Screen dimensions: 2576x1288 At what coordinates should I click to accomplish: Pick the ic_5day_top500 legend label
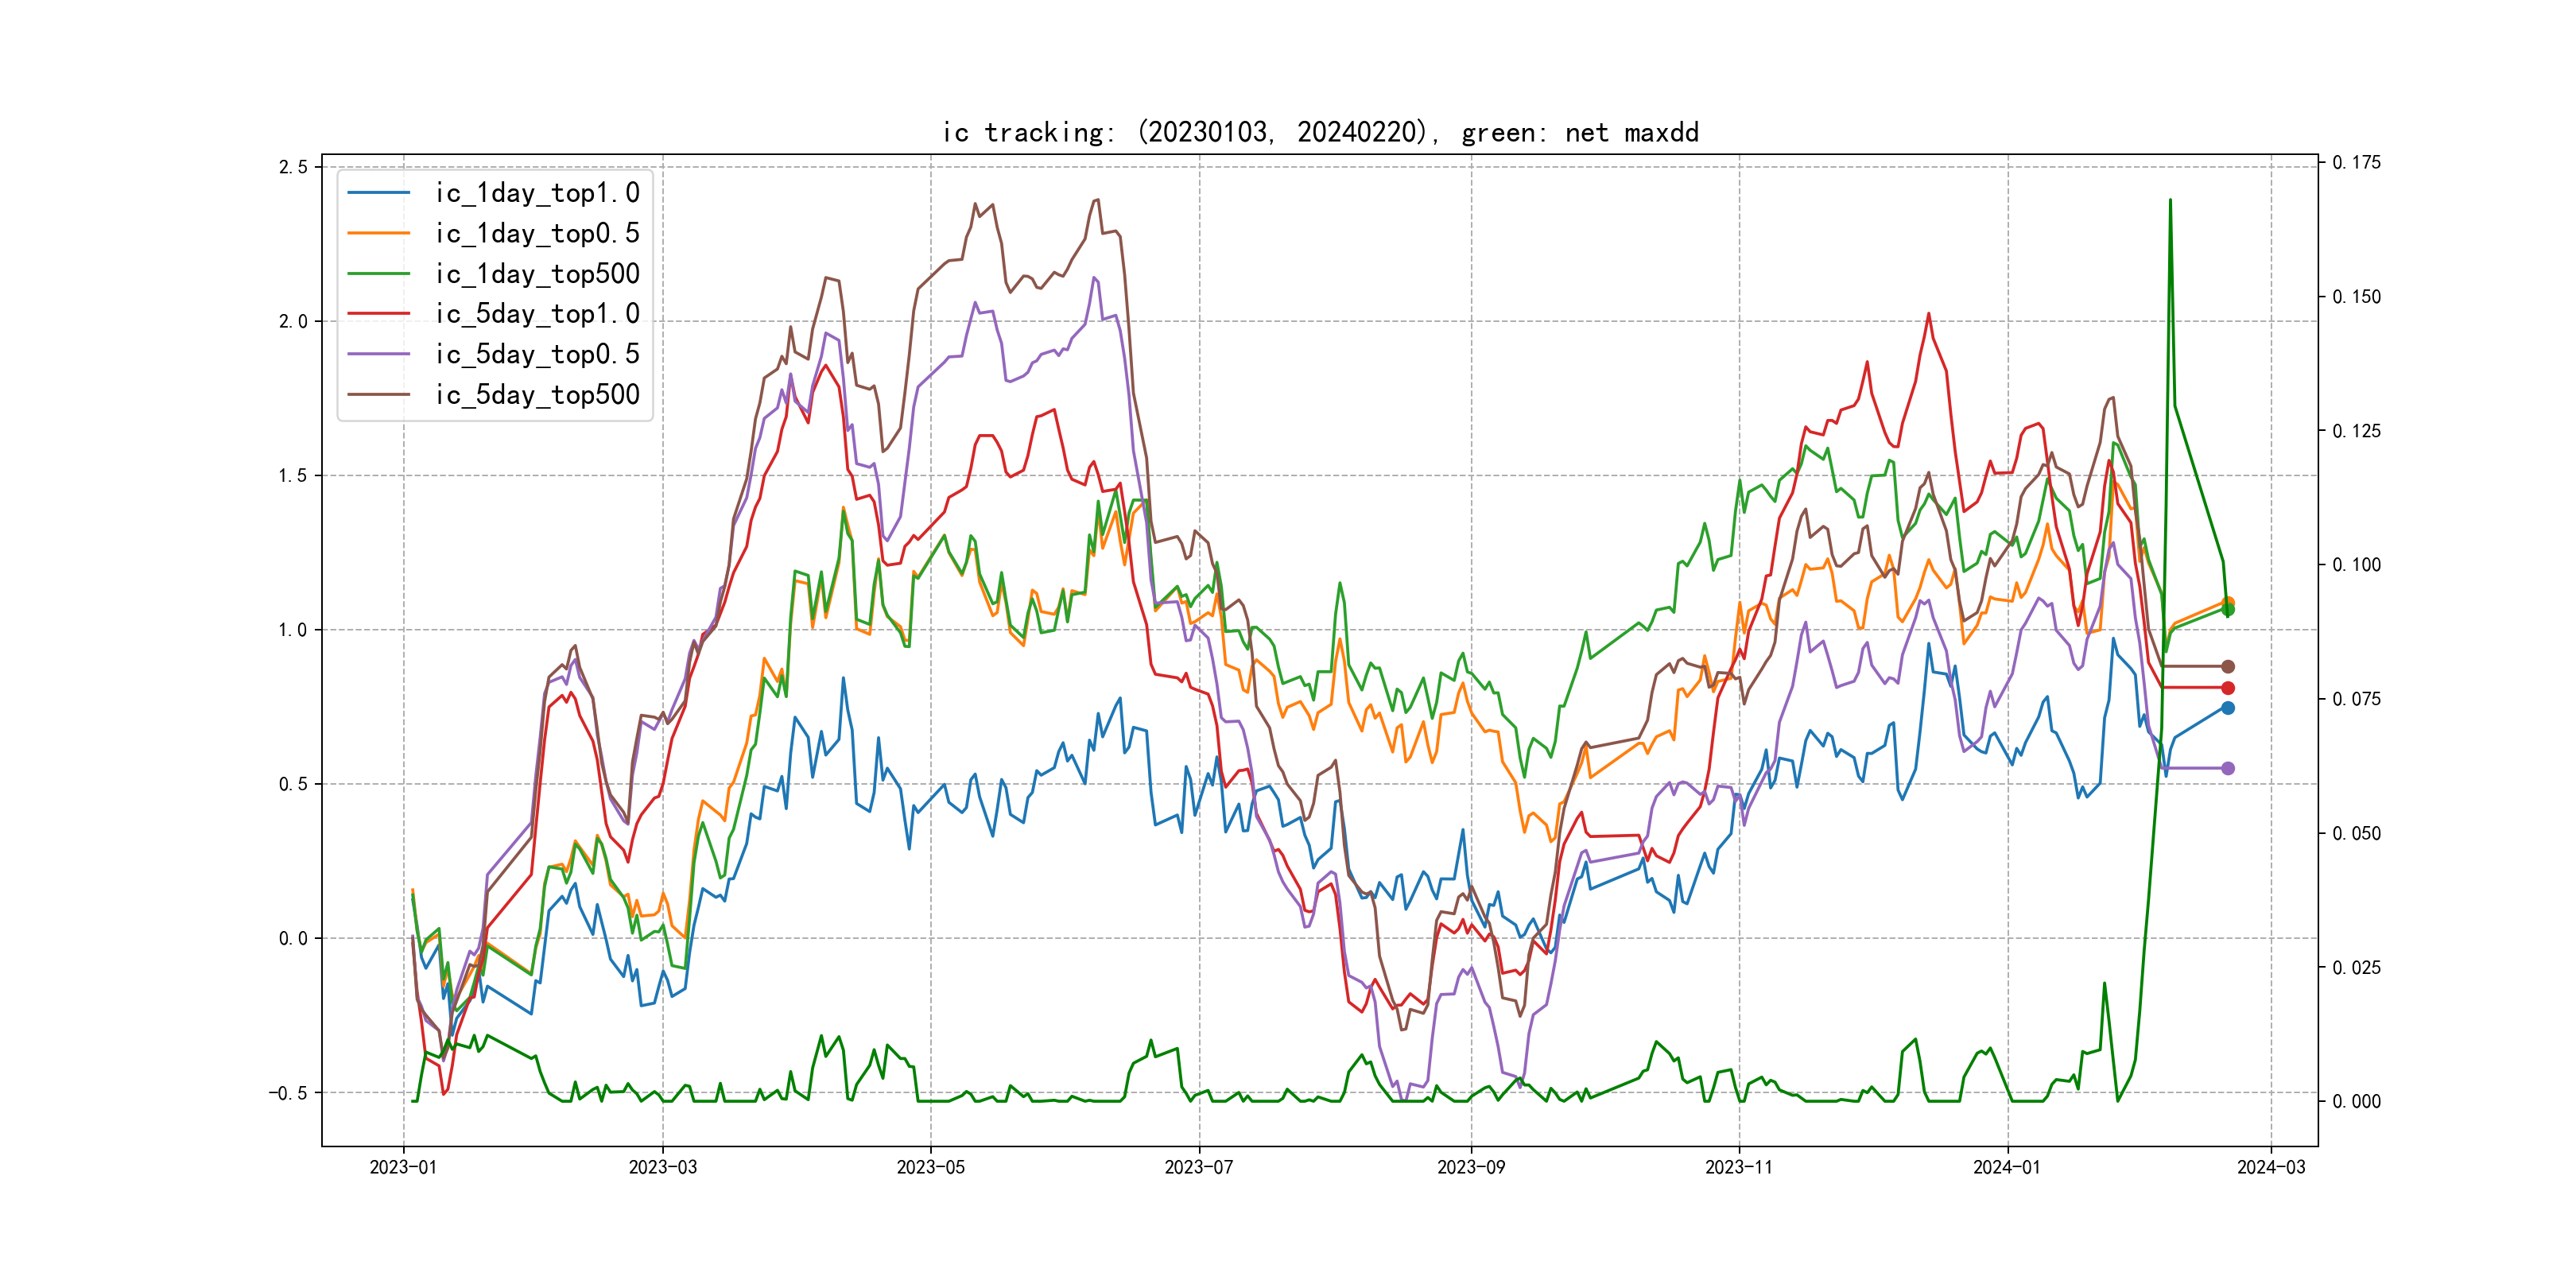pos(537,395)
